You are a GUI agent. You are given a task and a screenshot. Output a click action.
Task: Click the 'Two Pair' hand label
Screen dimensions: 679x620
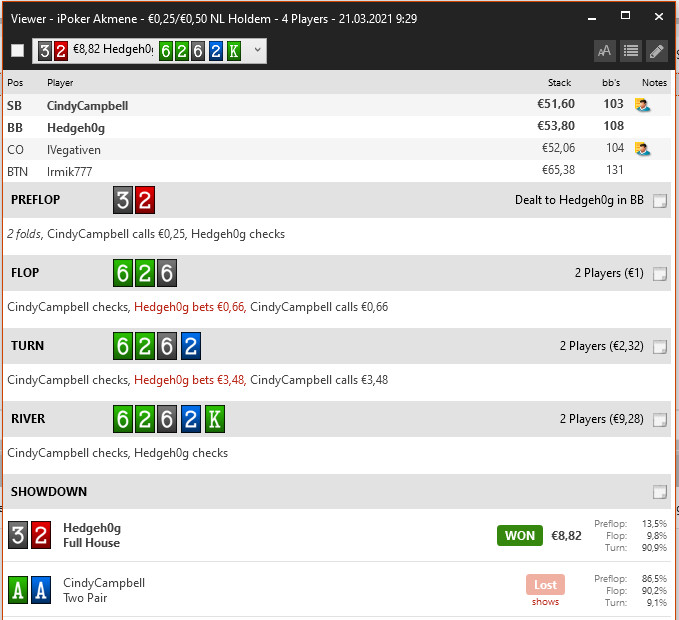85,598
